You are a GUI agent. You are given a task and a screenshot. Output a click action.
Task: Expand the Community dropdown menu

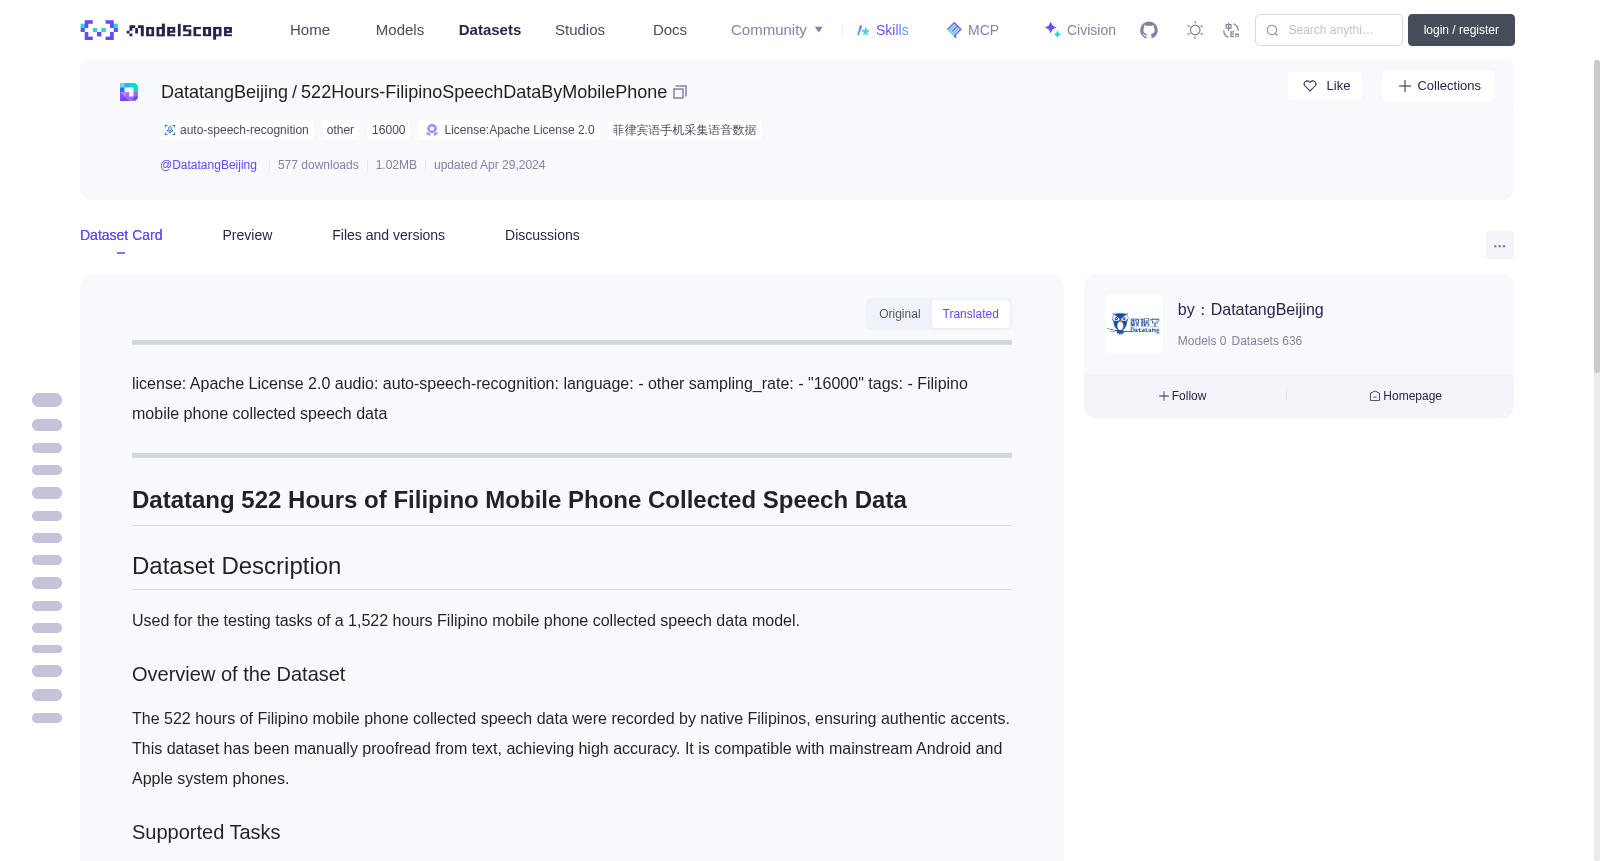pyautogui.click(x=777, y=30)
